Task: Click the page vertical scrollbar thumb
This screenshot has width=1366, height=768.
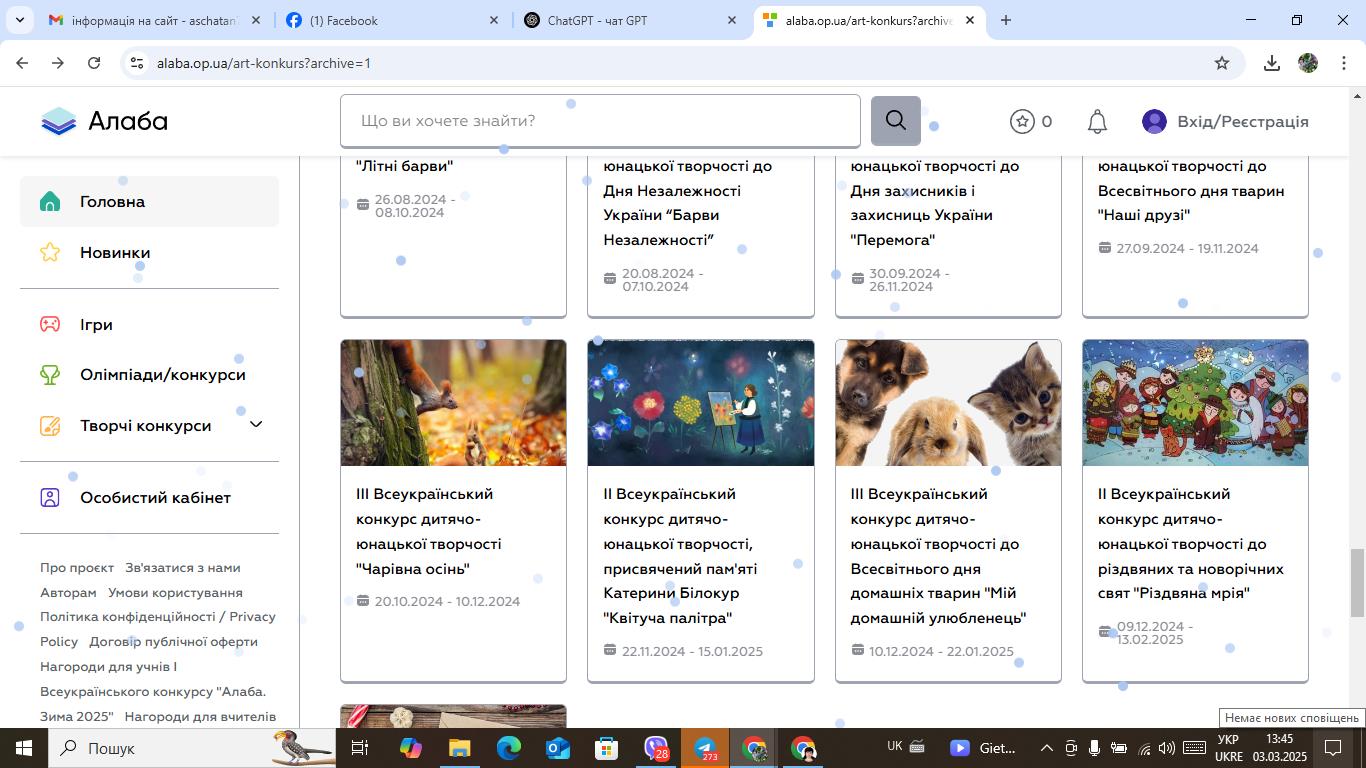Action: tap(1357, 582)
